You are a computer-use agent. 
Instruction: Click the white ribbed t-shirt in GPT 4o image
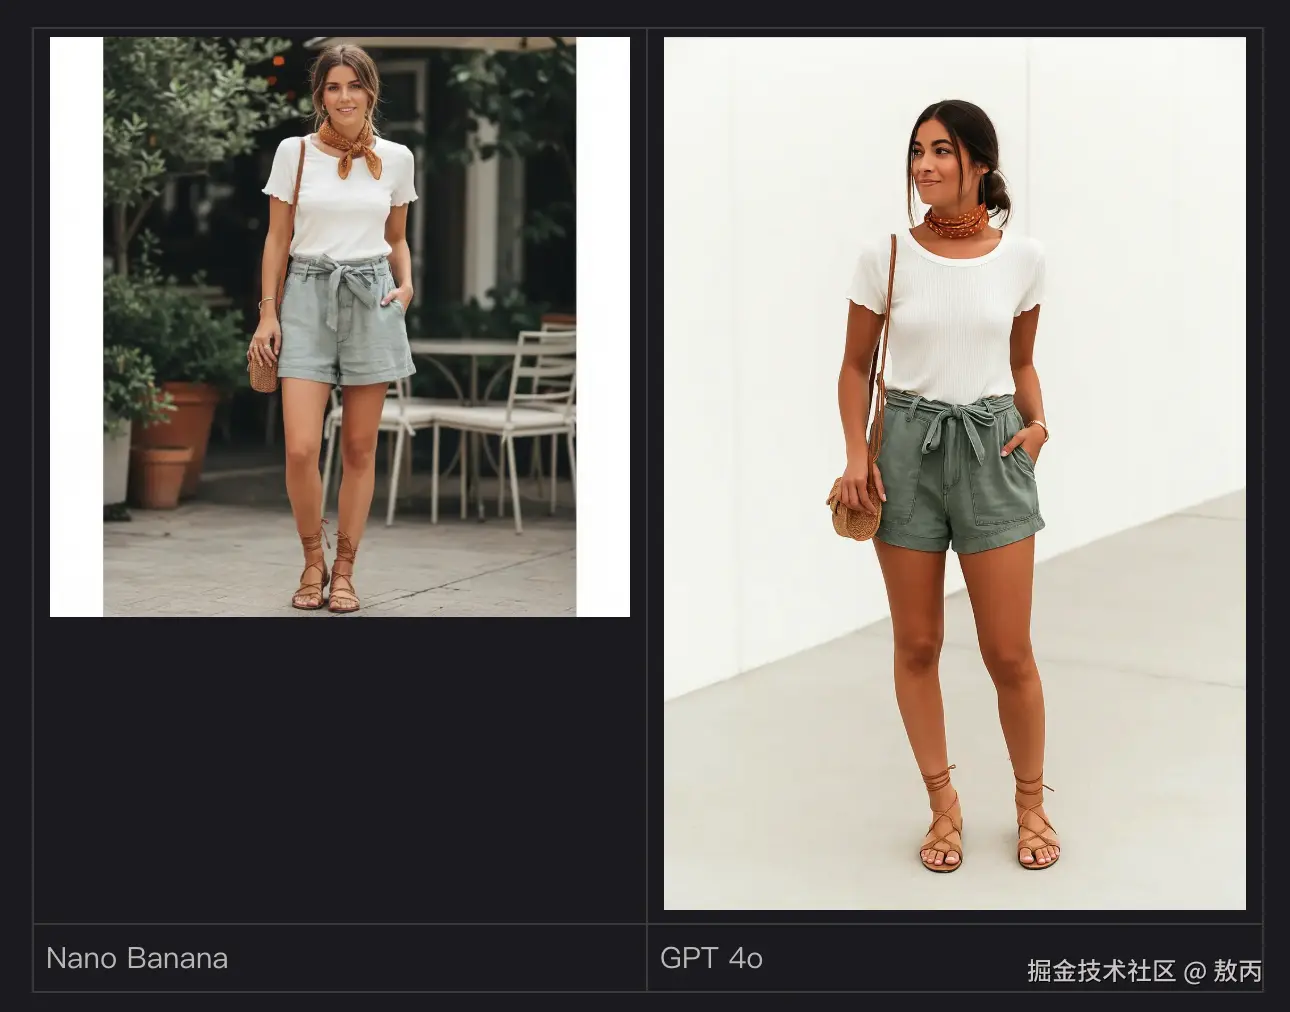[x=947, y=317]
